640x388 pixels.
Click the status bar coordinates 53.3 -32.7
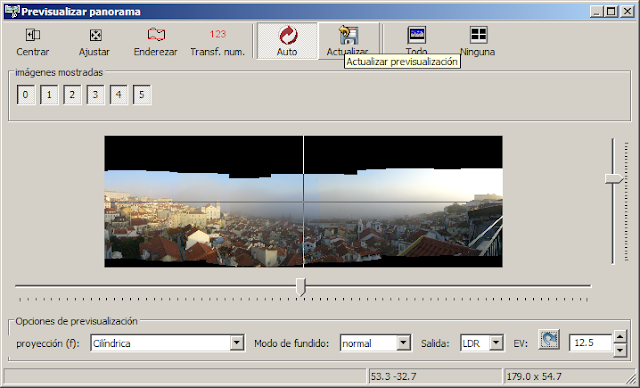(393, 377)
